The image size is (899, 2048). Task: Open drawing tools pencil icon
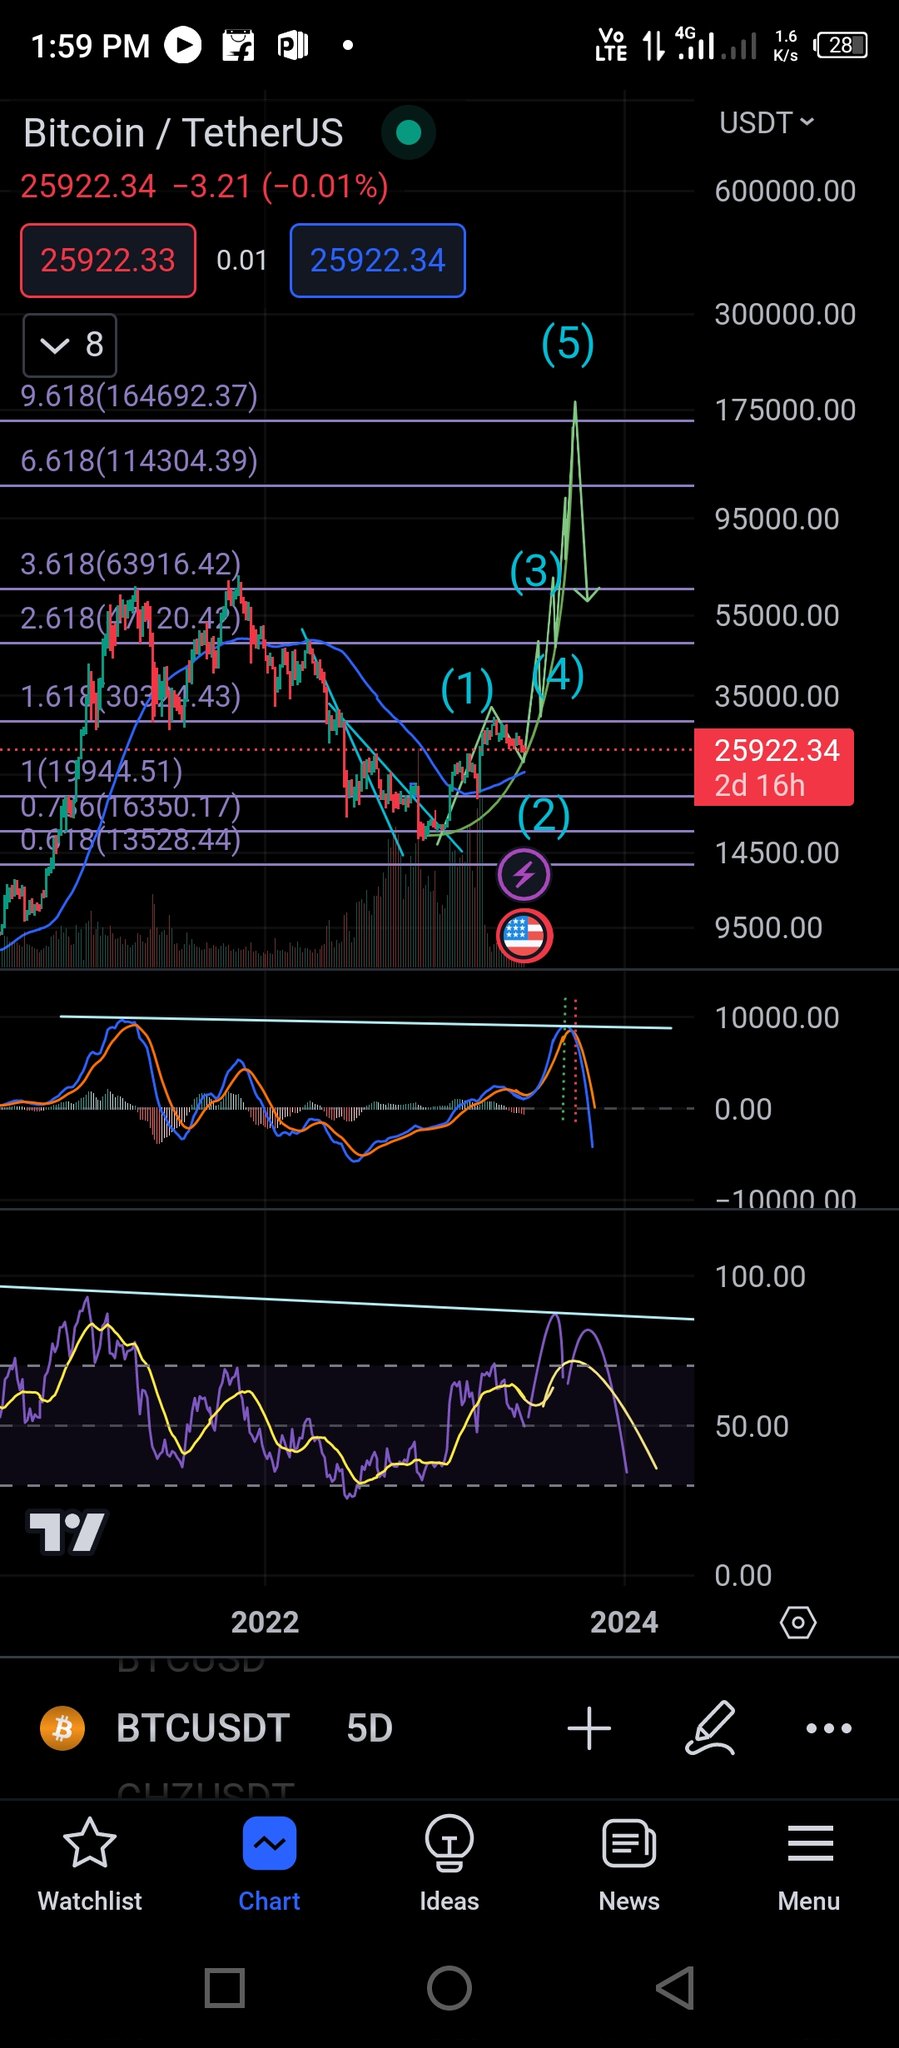710,1728
